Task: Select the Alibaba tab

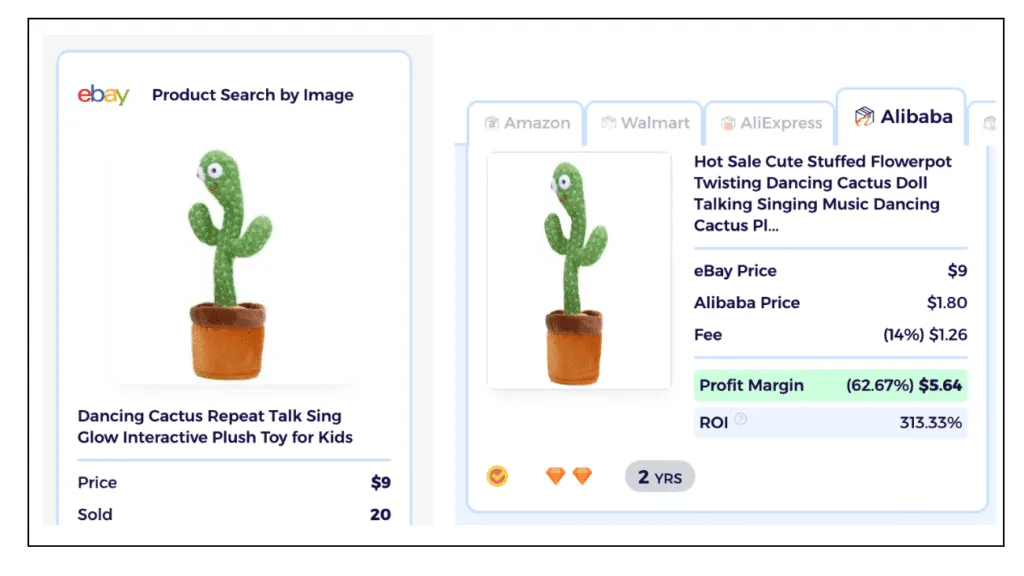Action: pyautogui.click(x=902, y=116)
